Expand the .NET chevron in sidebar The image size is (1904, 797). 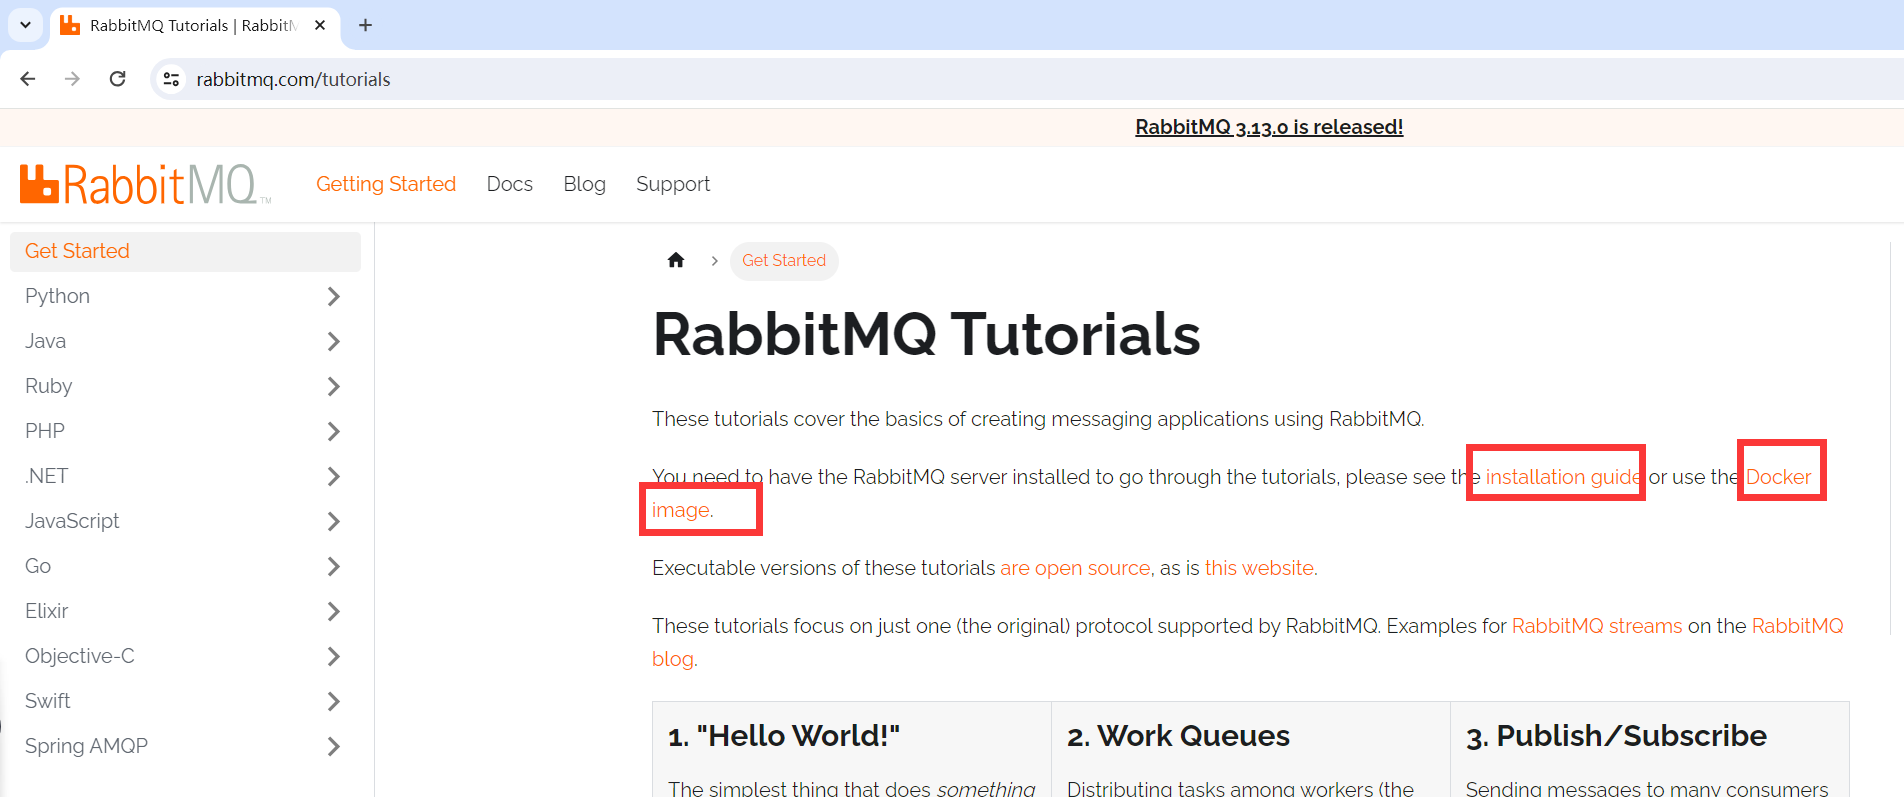[x=334, y=476]
